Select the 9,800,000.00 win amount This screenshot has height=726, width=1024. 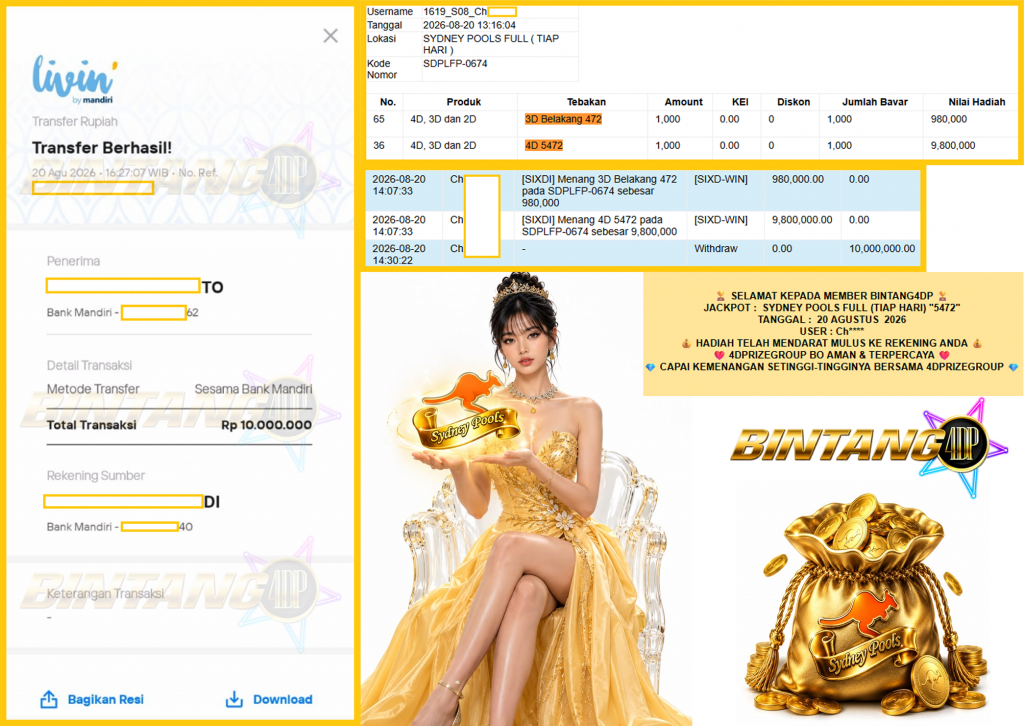(x=802, y=220)
